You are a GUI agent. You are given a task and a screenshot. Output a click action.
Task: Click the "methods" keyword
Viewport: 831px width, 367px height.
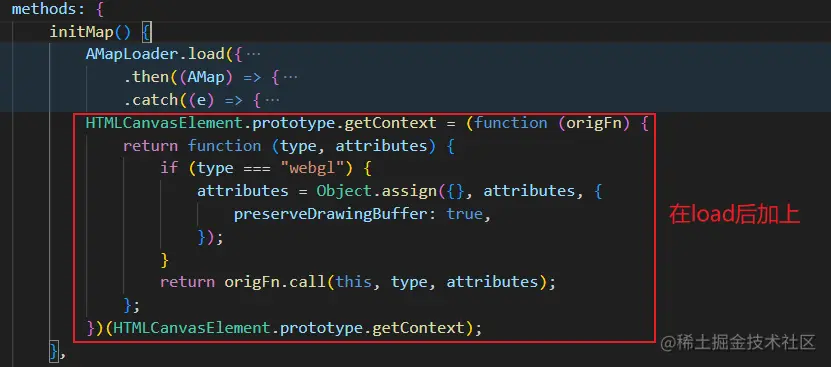[x=44, y=9]
